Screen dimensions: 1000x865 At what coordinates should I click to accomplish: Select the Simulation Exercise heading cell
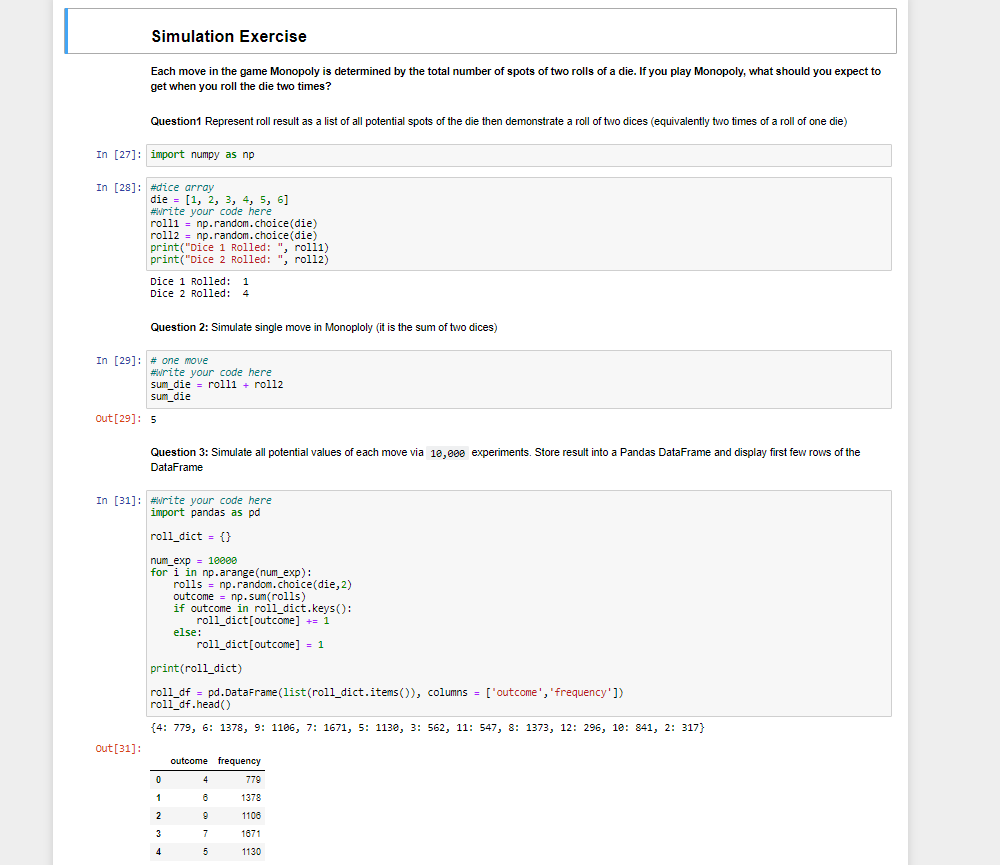pyautogui.click(x=481, y=31)
